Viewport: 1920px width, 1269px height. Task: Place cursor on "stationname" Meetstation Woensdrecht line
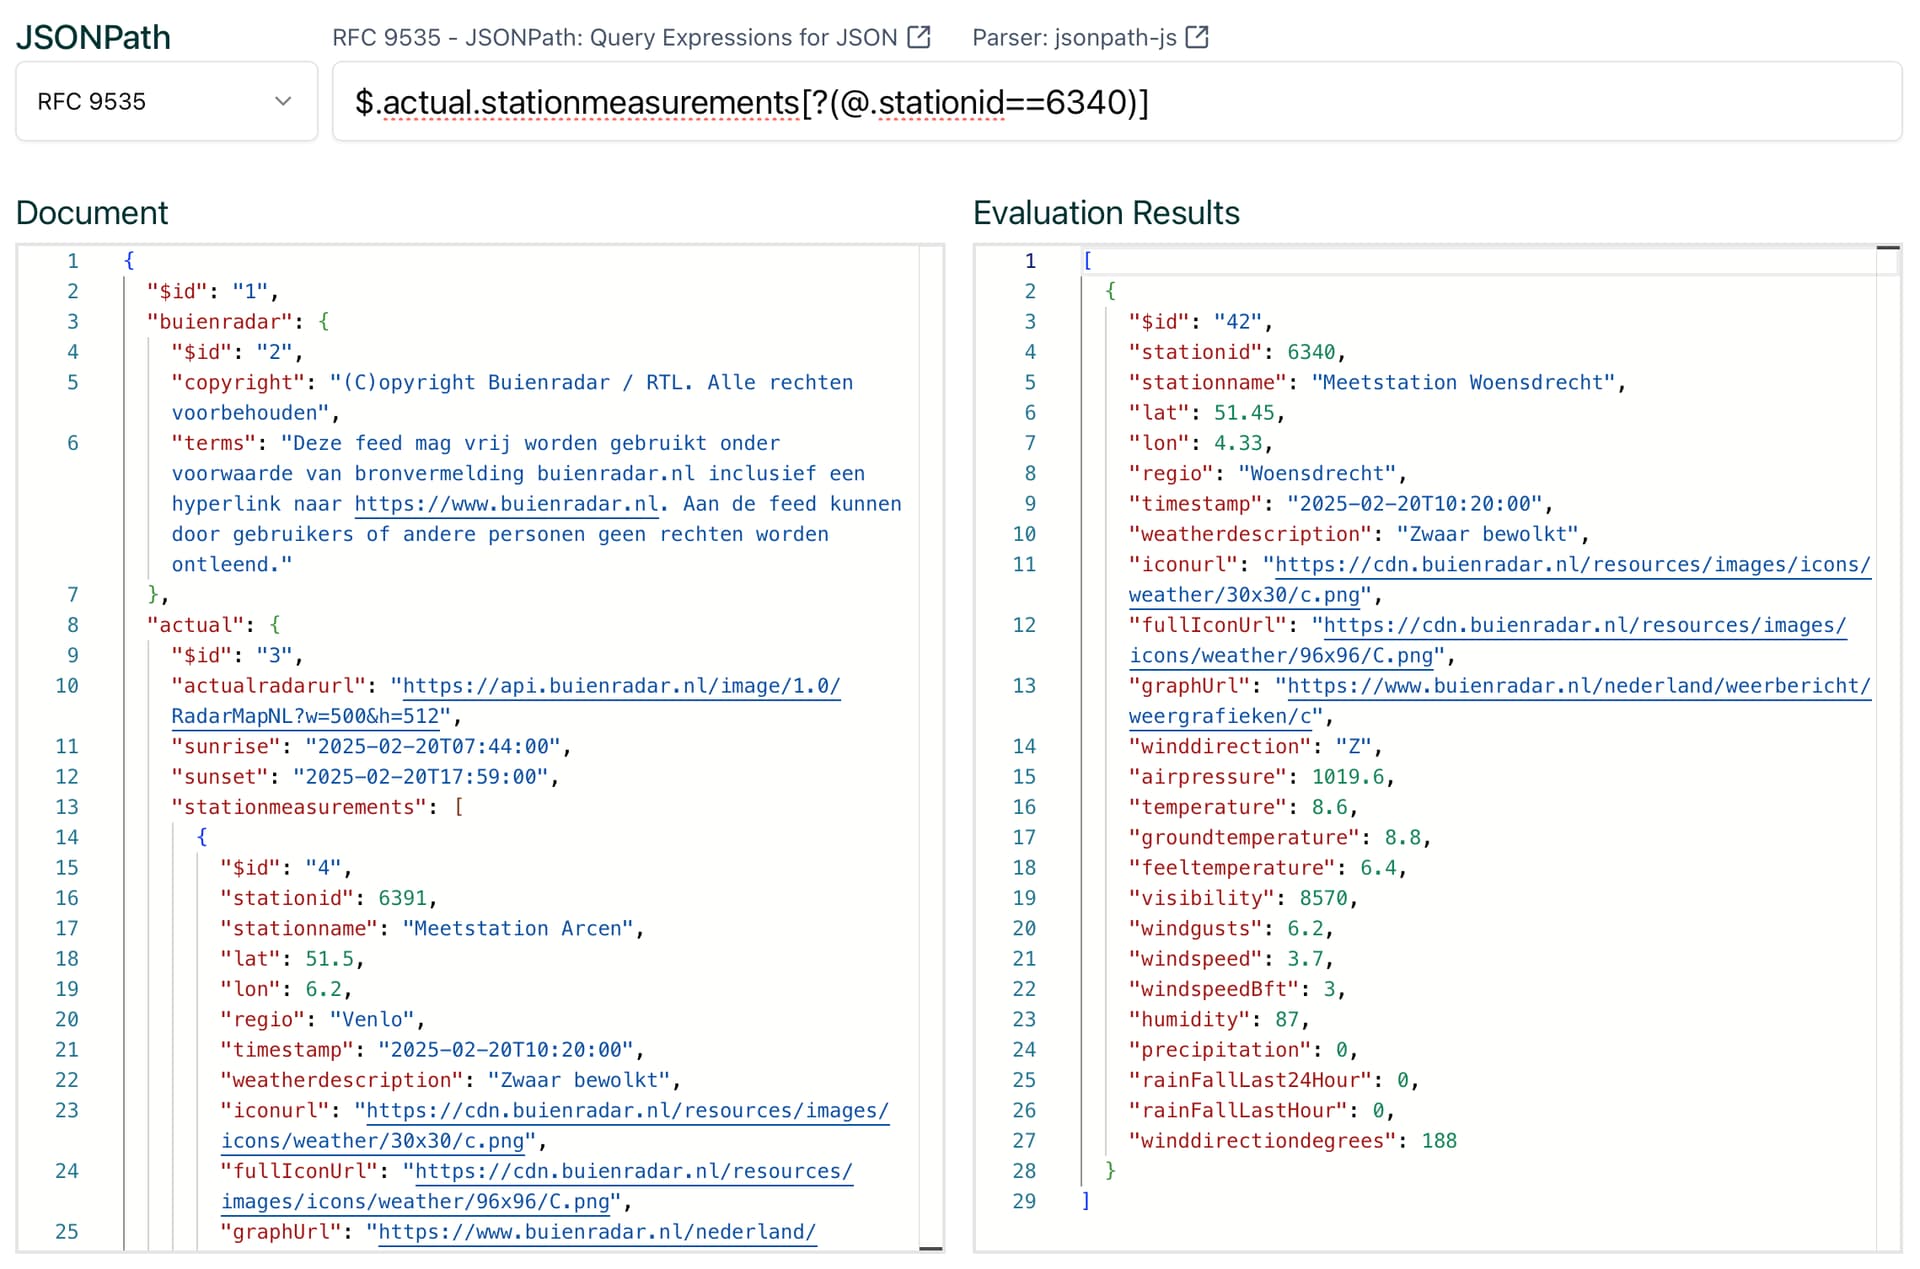click(1376, 383)
